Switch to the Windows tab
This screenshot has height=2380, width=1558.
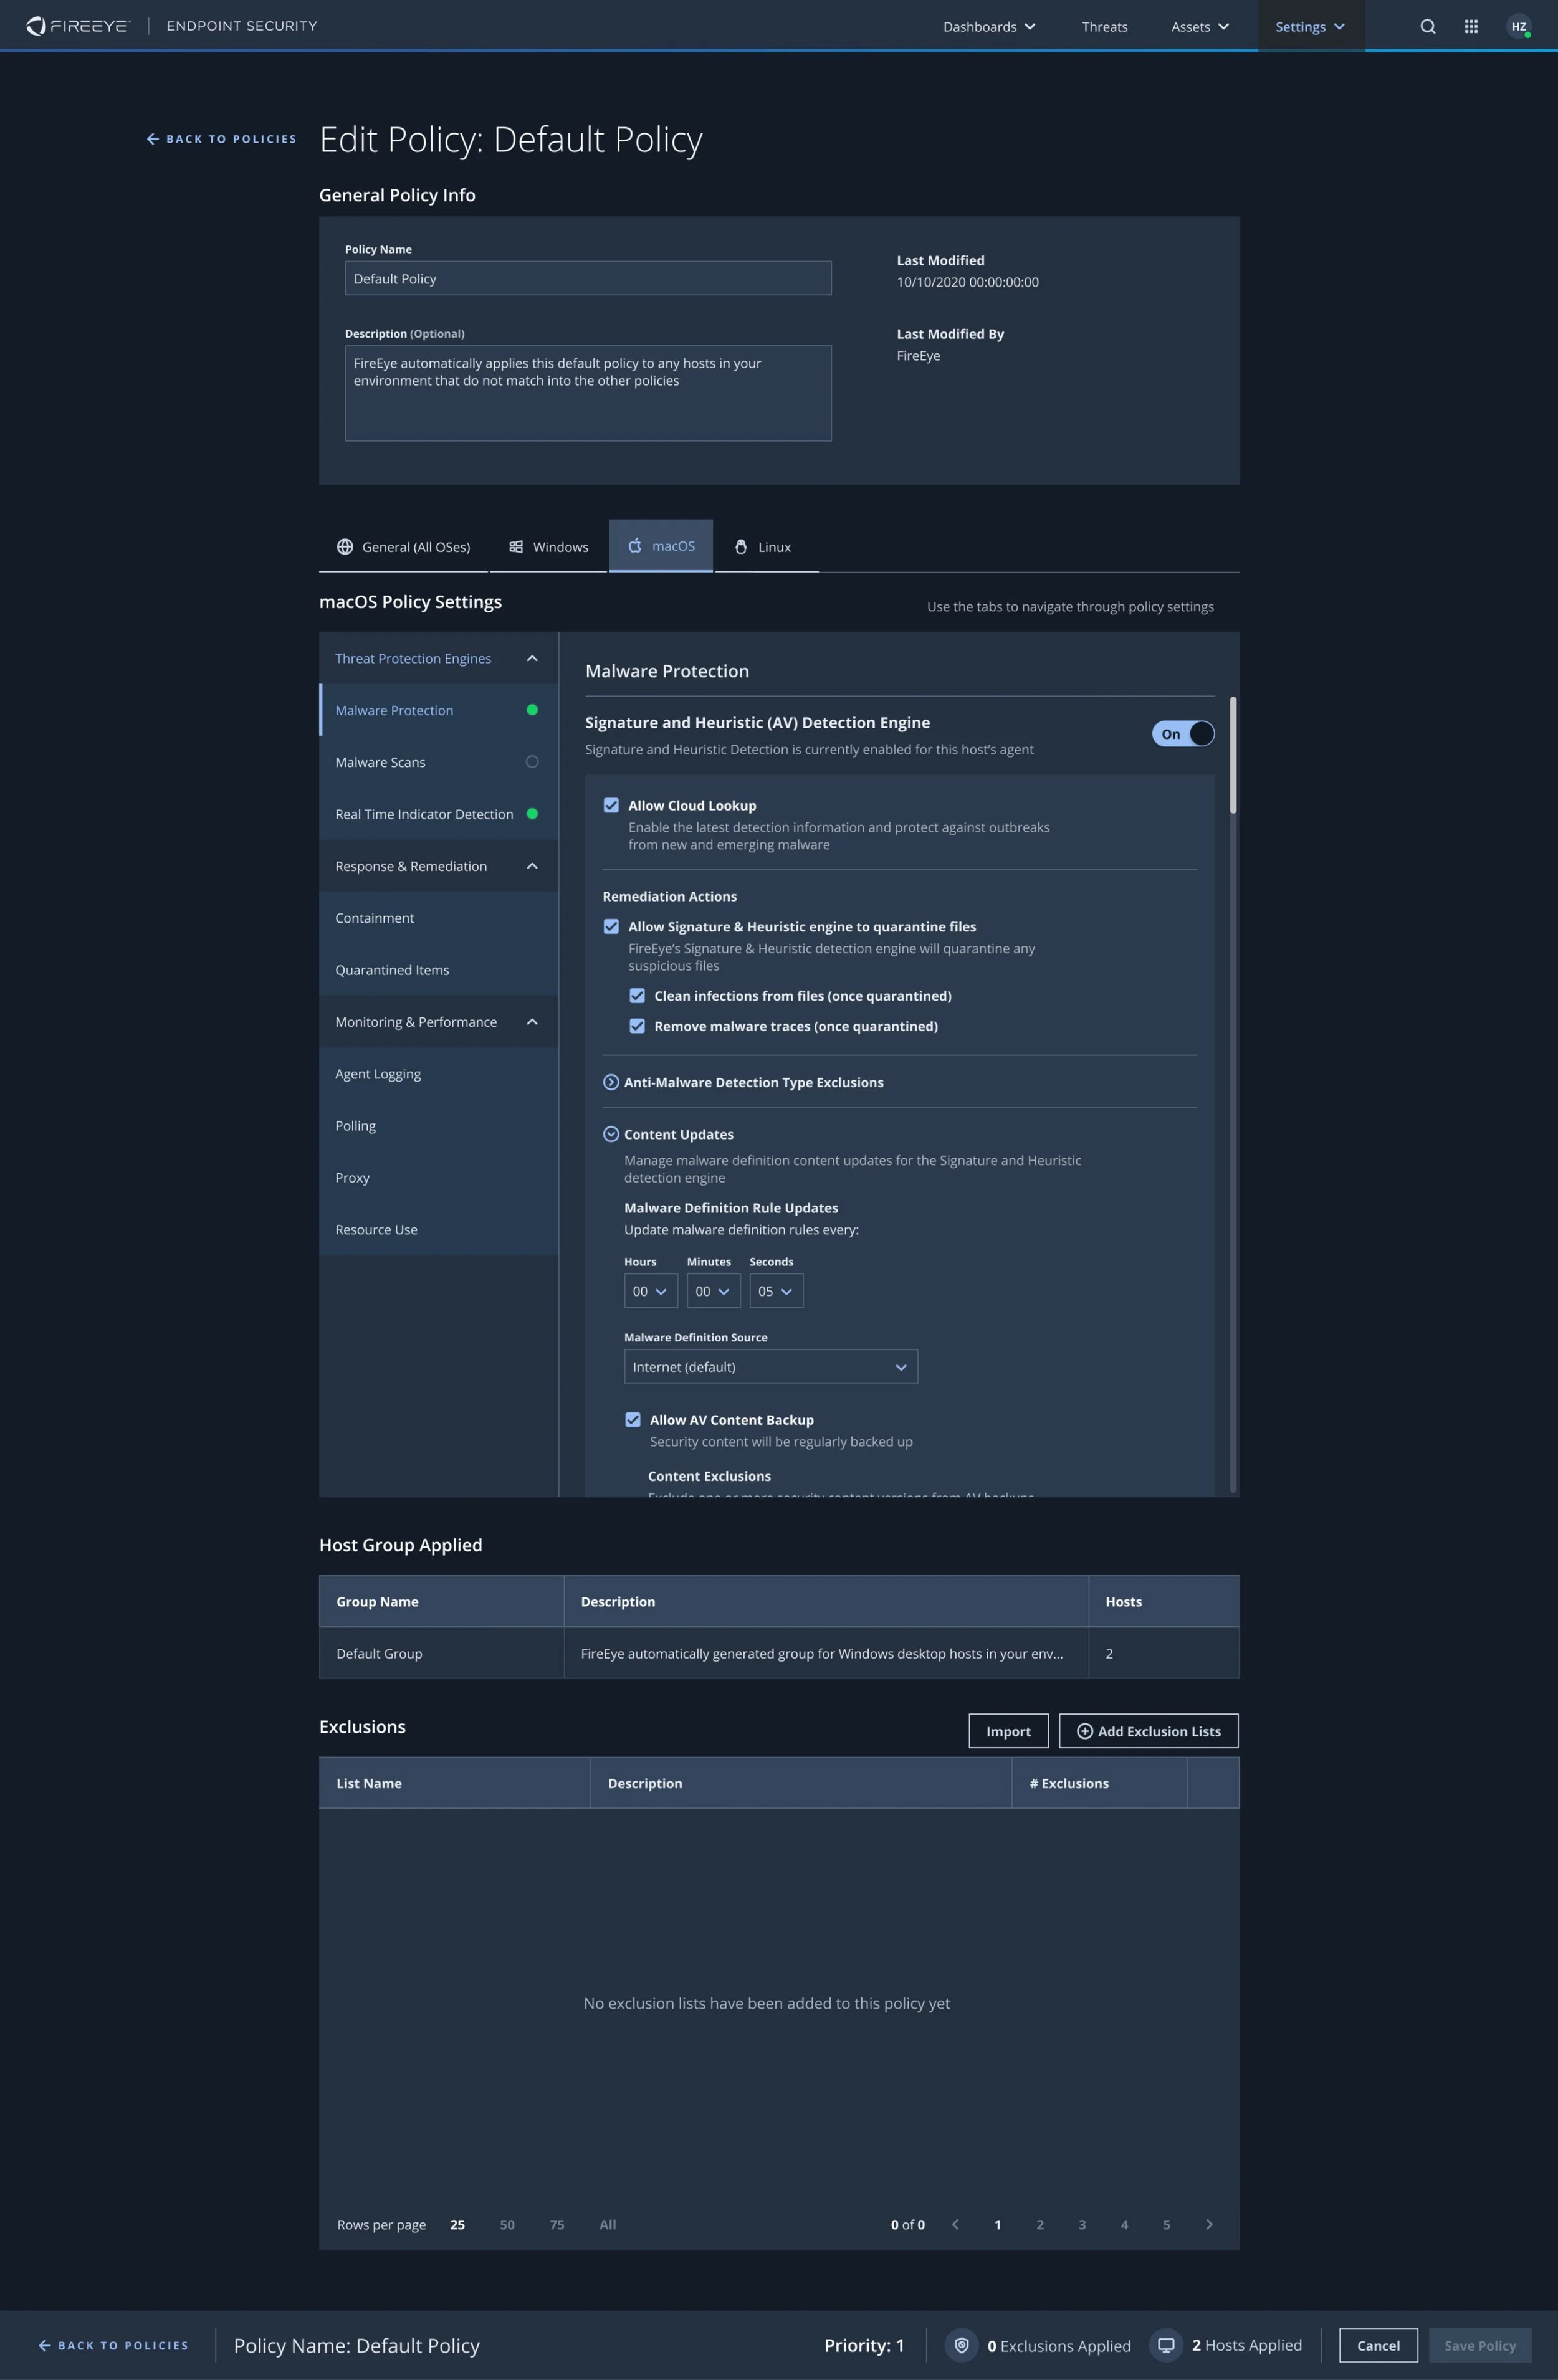(548, 547)
